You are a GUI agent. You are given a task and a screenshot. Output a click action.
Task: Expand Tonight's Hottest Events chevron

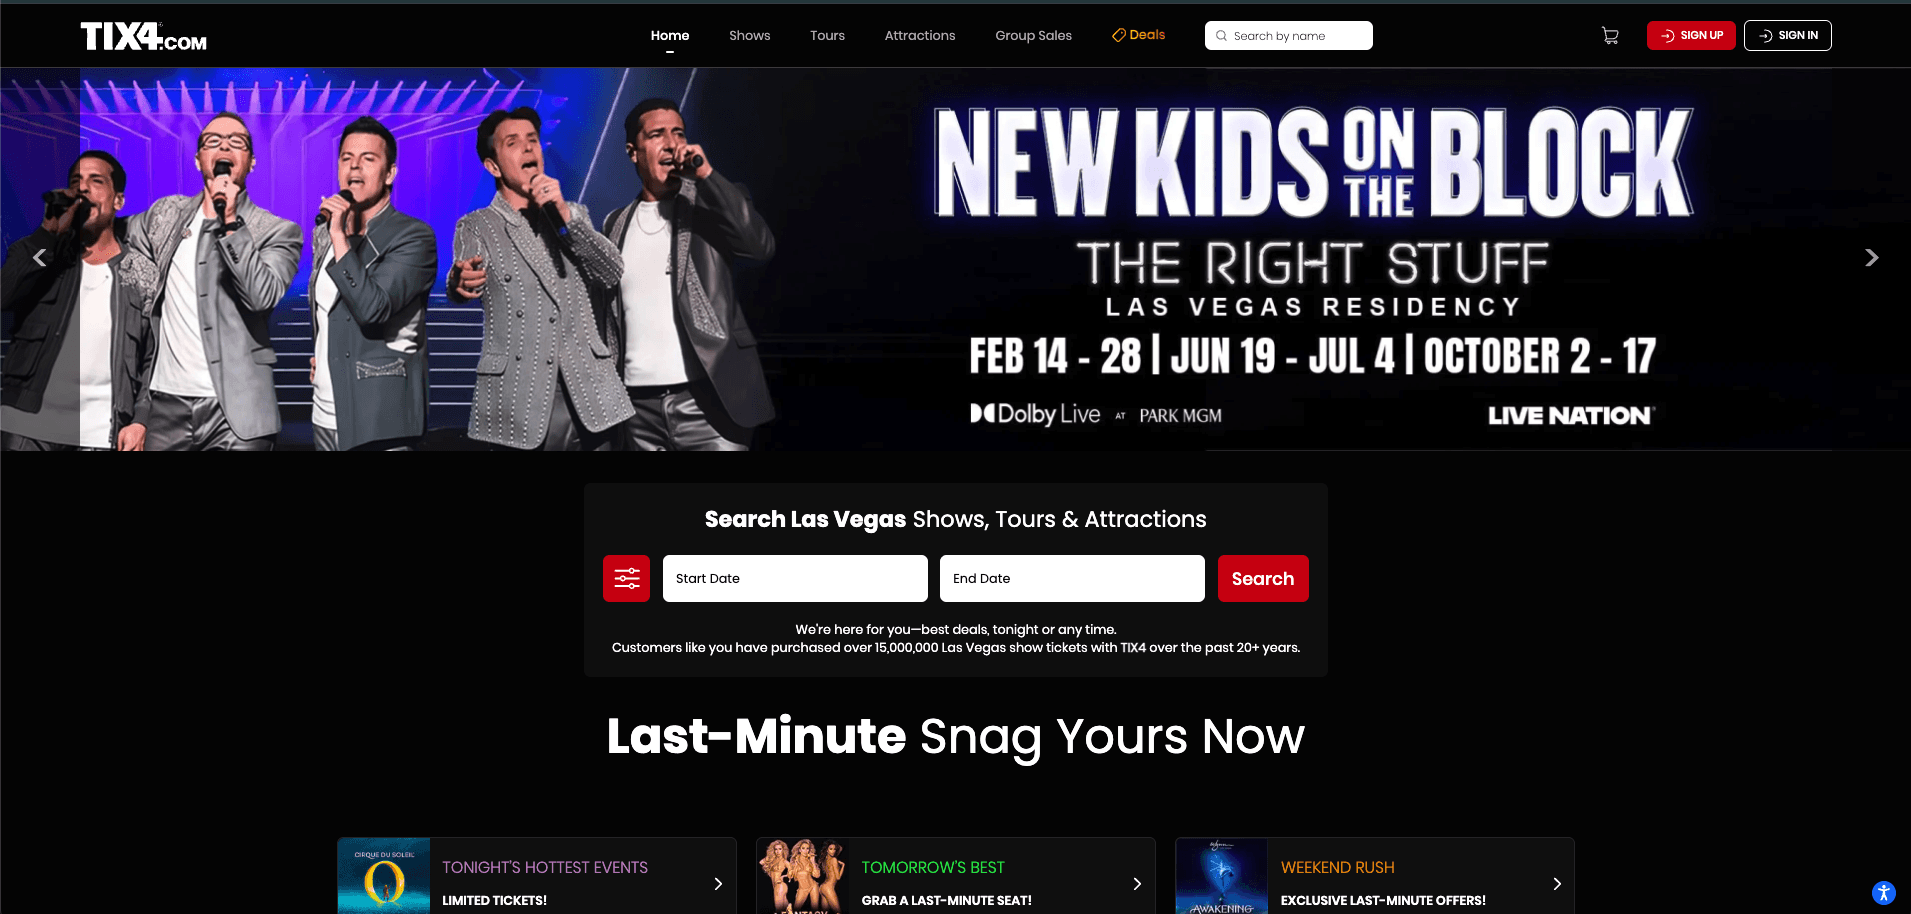718,884
